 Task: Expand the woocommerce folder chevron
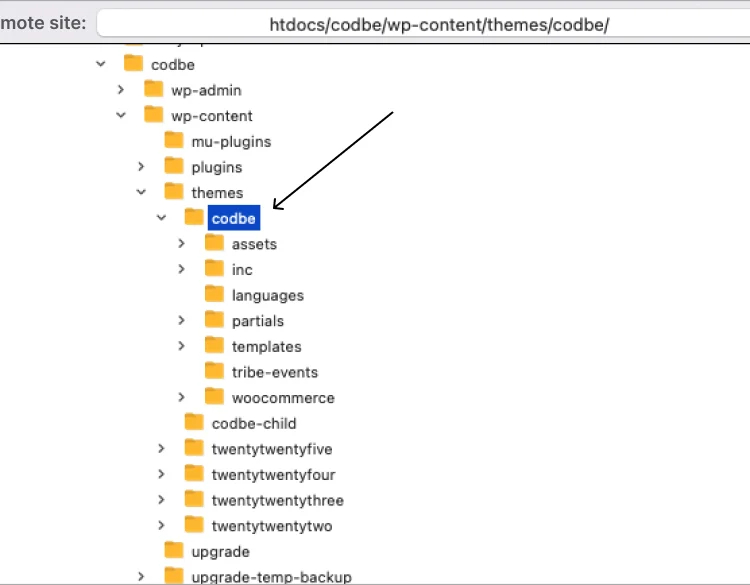pos(181,397)
